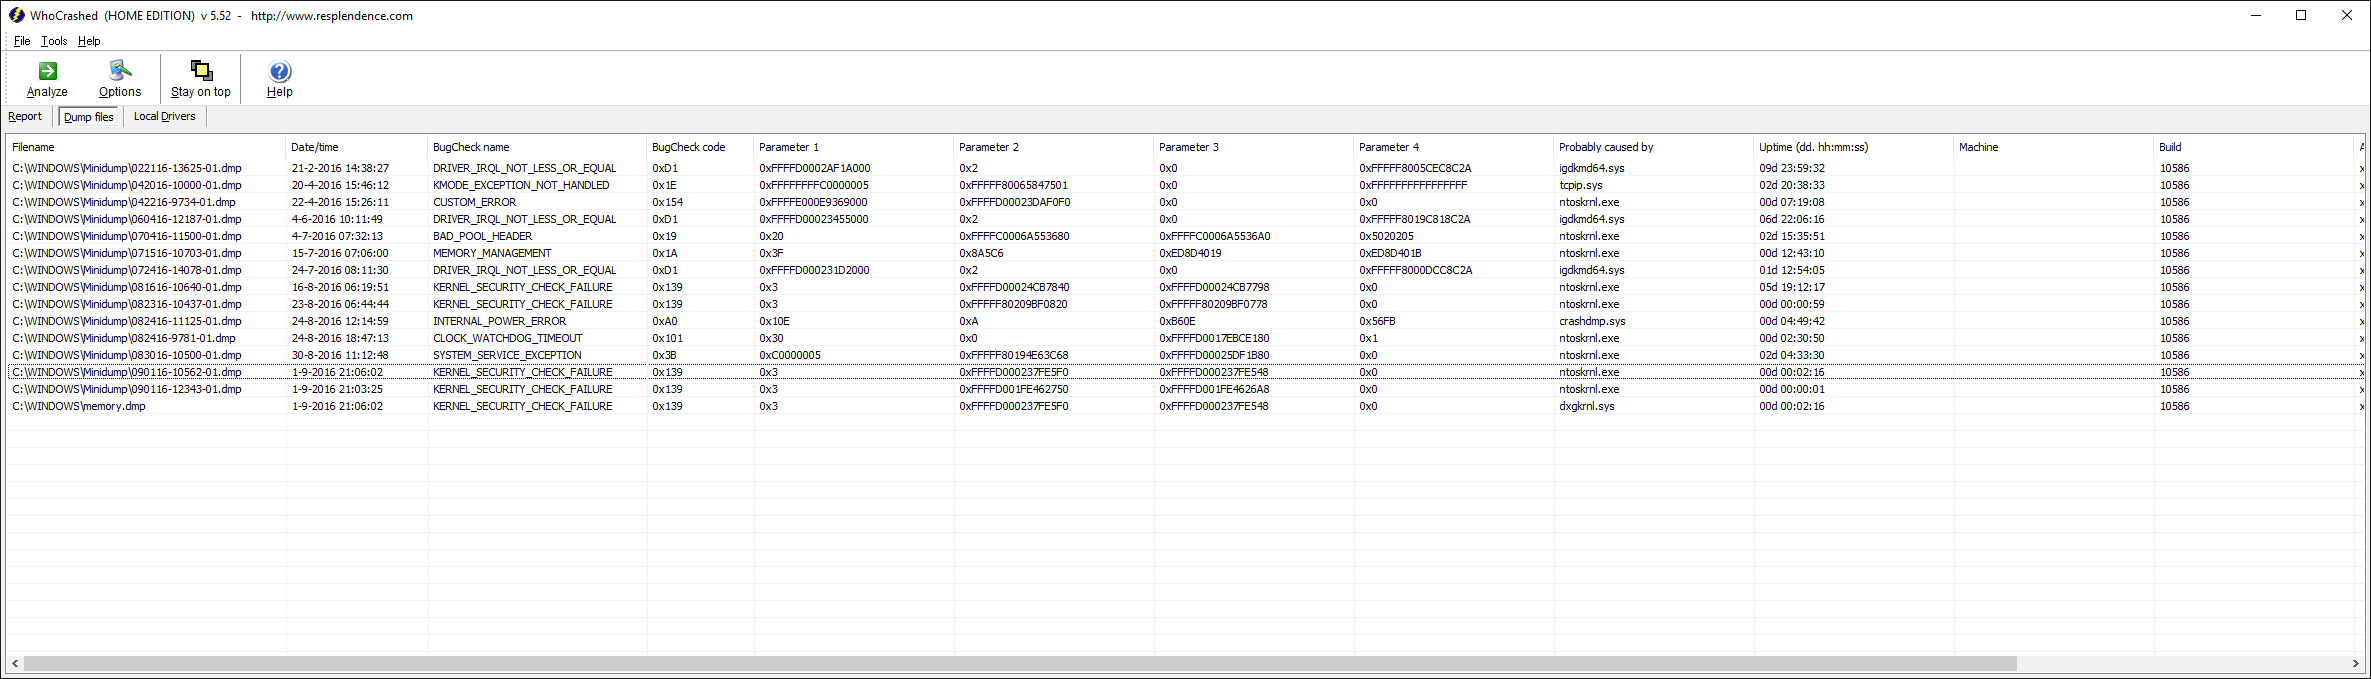Click the CUSTOM_ERROR bugcheck name
Screen dimensions: 2371x679
pos(475,202)
